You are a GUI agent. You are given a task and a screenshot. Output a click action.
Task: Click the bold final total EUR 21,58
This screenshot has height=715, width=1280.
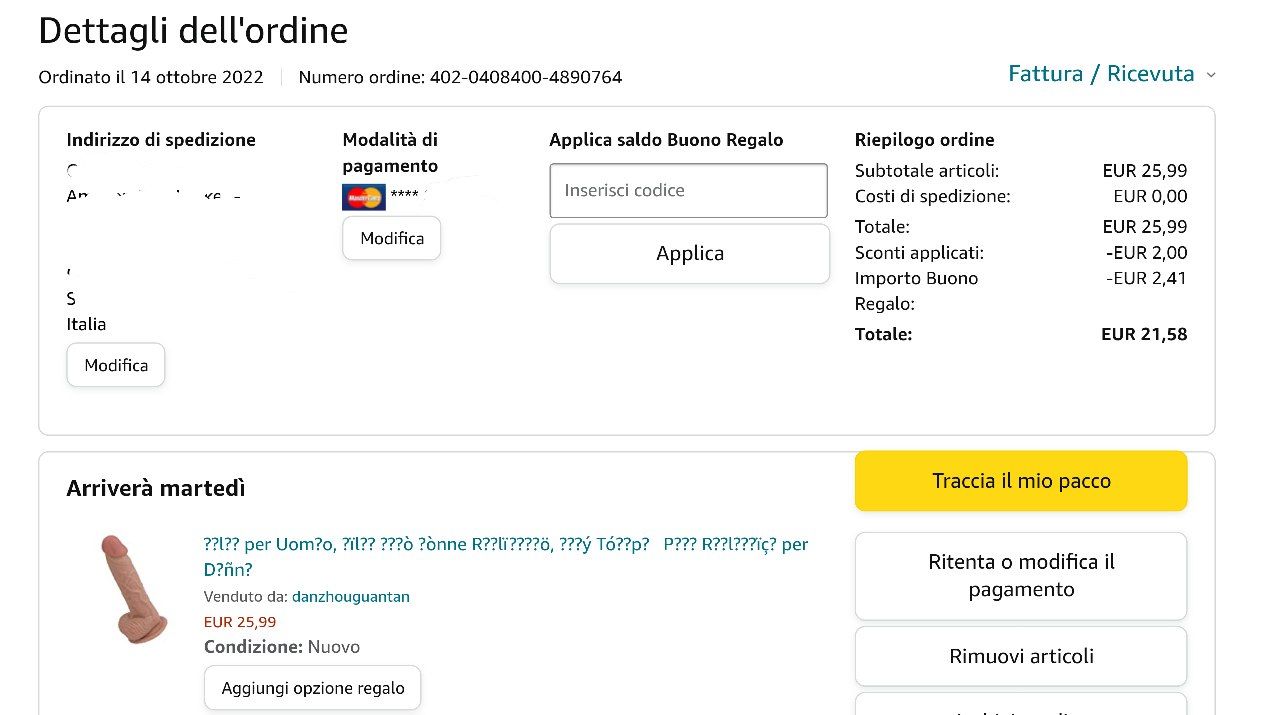point(1144,334)
